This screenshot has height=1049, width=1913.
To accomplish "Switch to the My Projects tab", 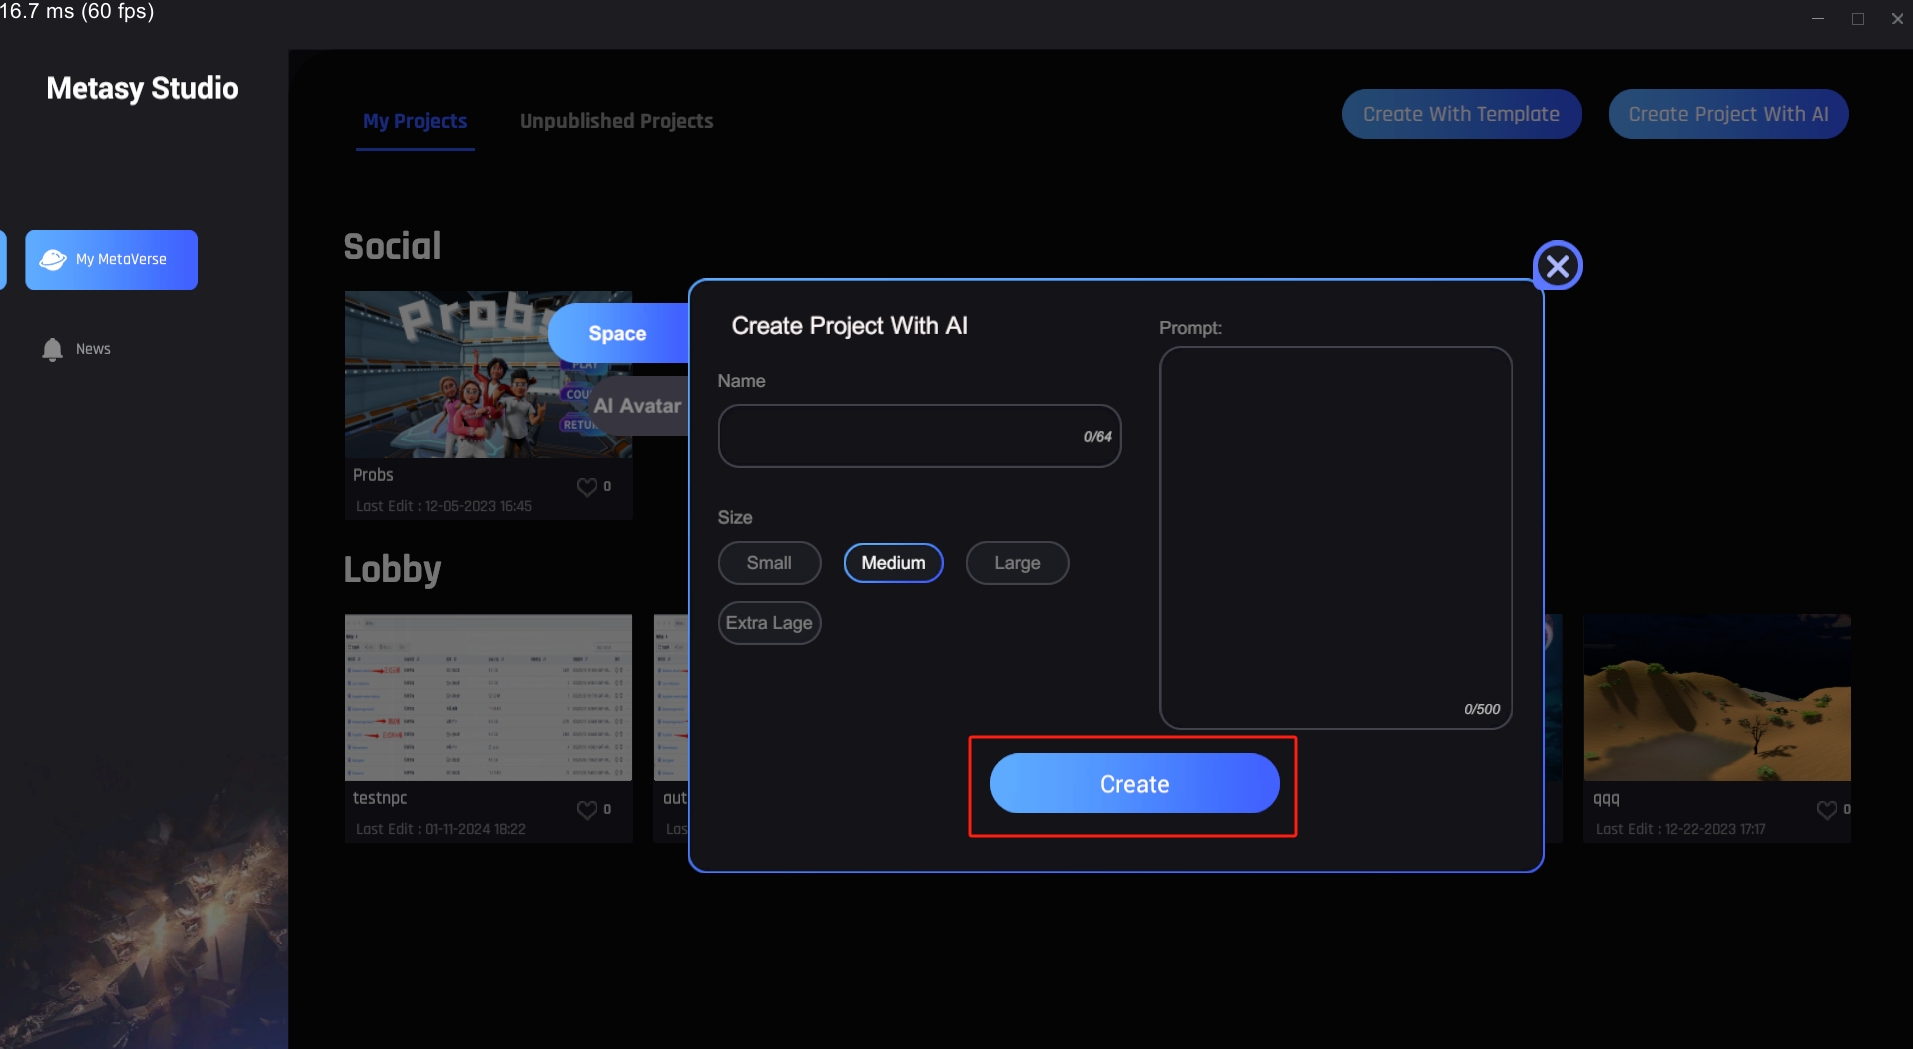I will pyautogui.click(x=415, y=121).
